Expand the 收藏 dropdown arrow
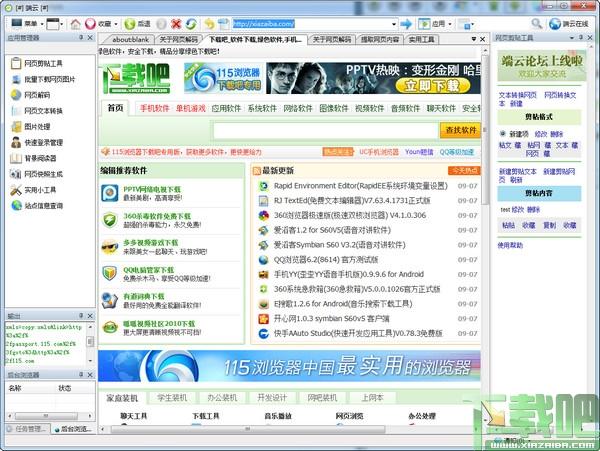600x451 pixels. pos(116,24)
